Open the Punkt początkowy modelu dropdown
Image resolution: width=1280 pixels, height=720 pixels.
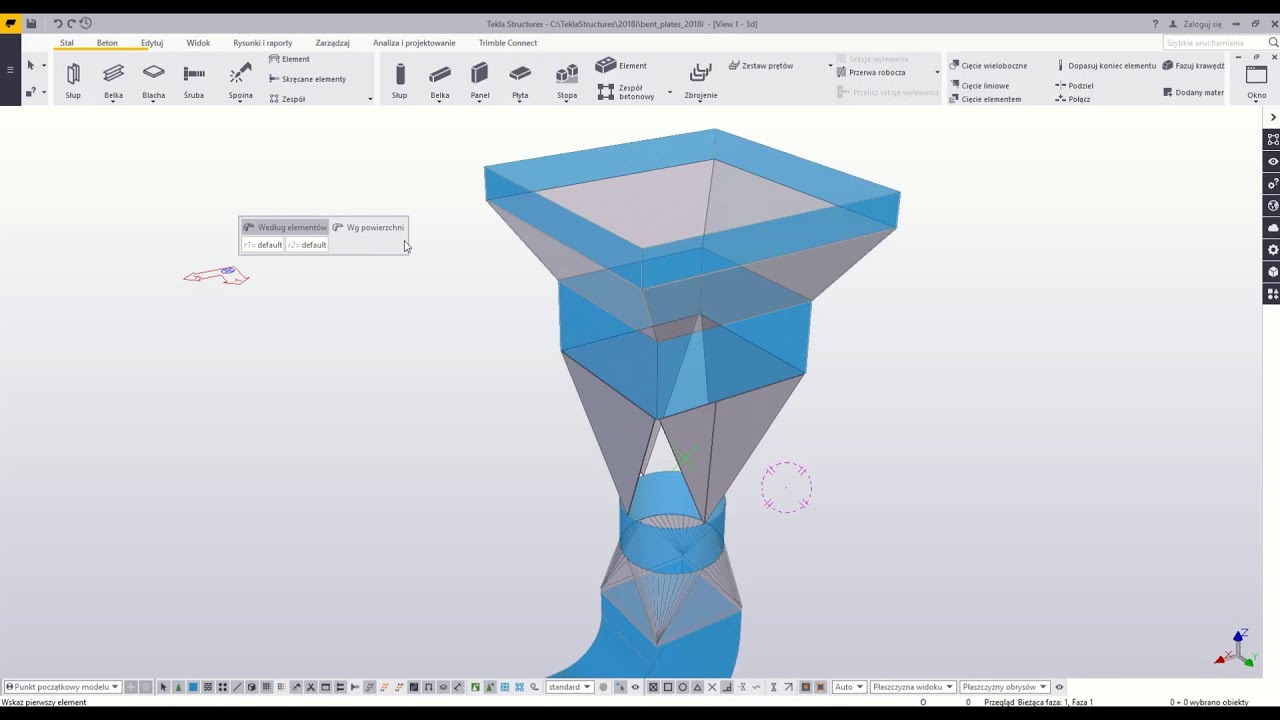(62, 687)
